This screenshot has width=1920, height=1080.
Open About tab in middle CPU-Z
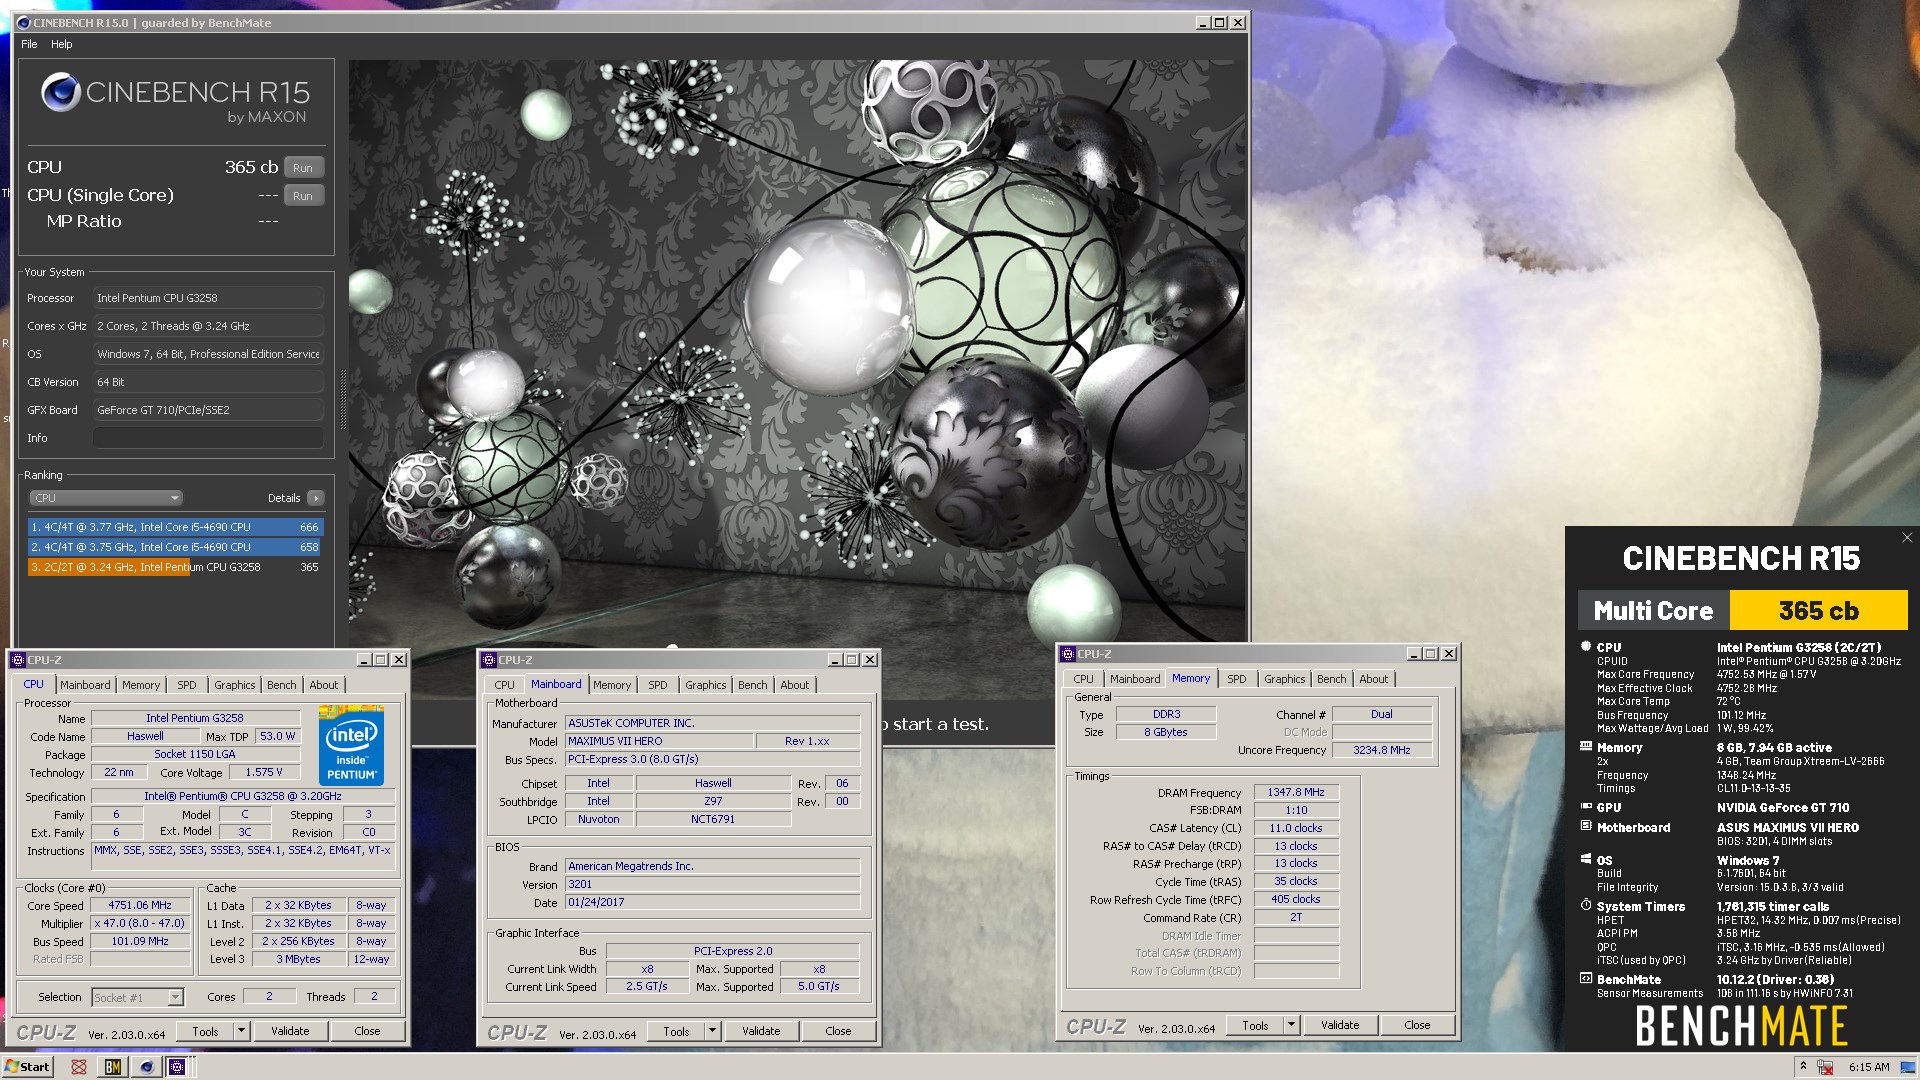tap(795, 685)
